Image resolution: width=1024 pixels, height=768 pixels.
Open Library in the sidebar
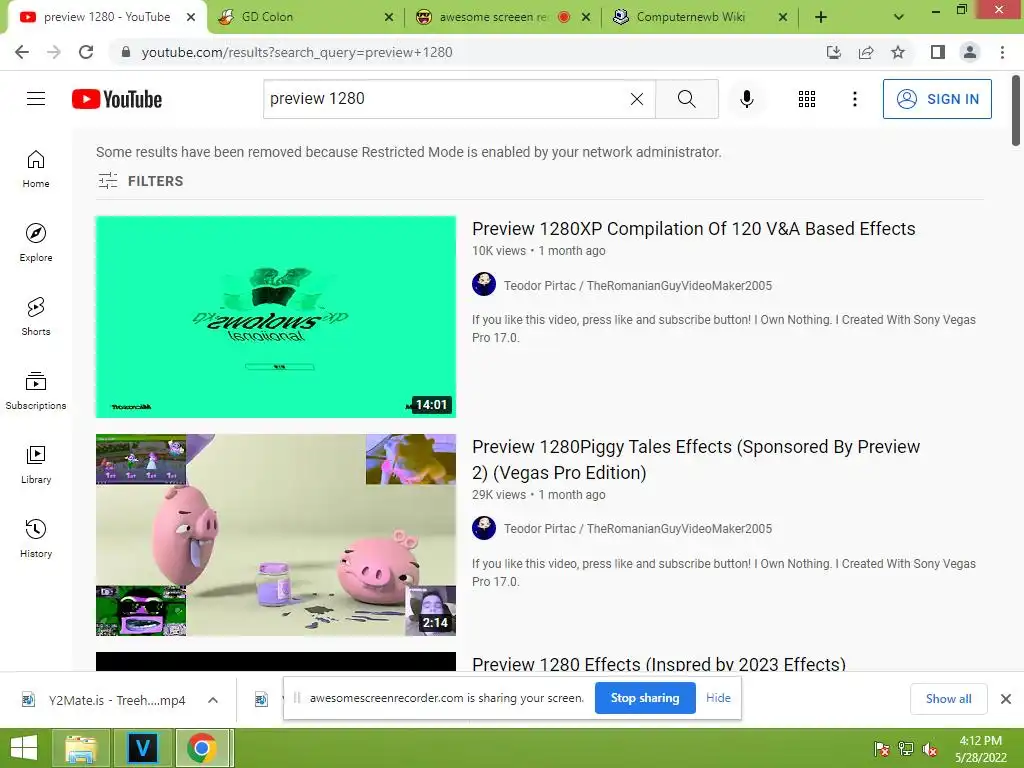pos(36,464)
